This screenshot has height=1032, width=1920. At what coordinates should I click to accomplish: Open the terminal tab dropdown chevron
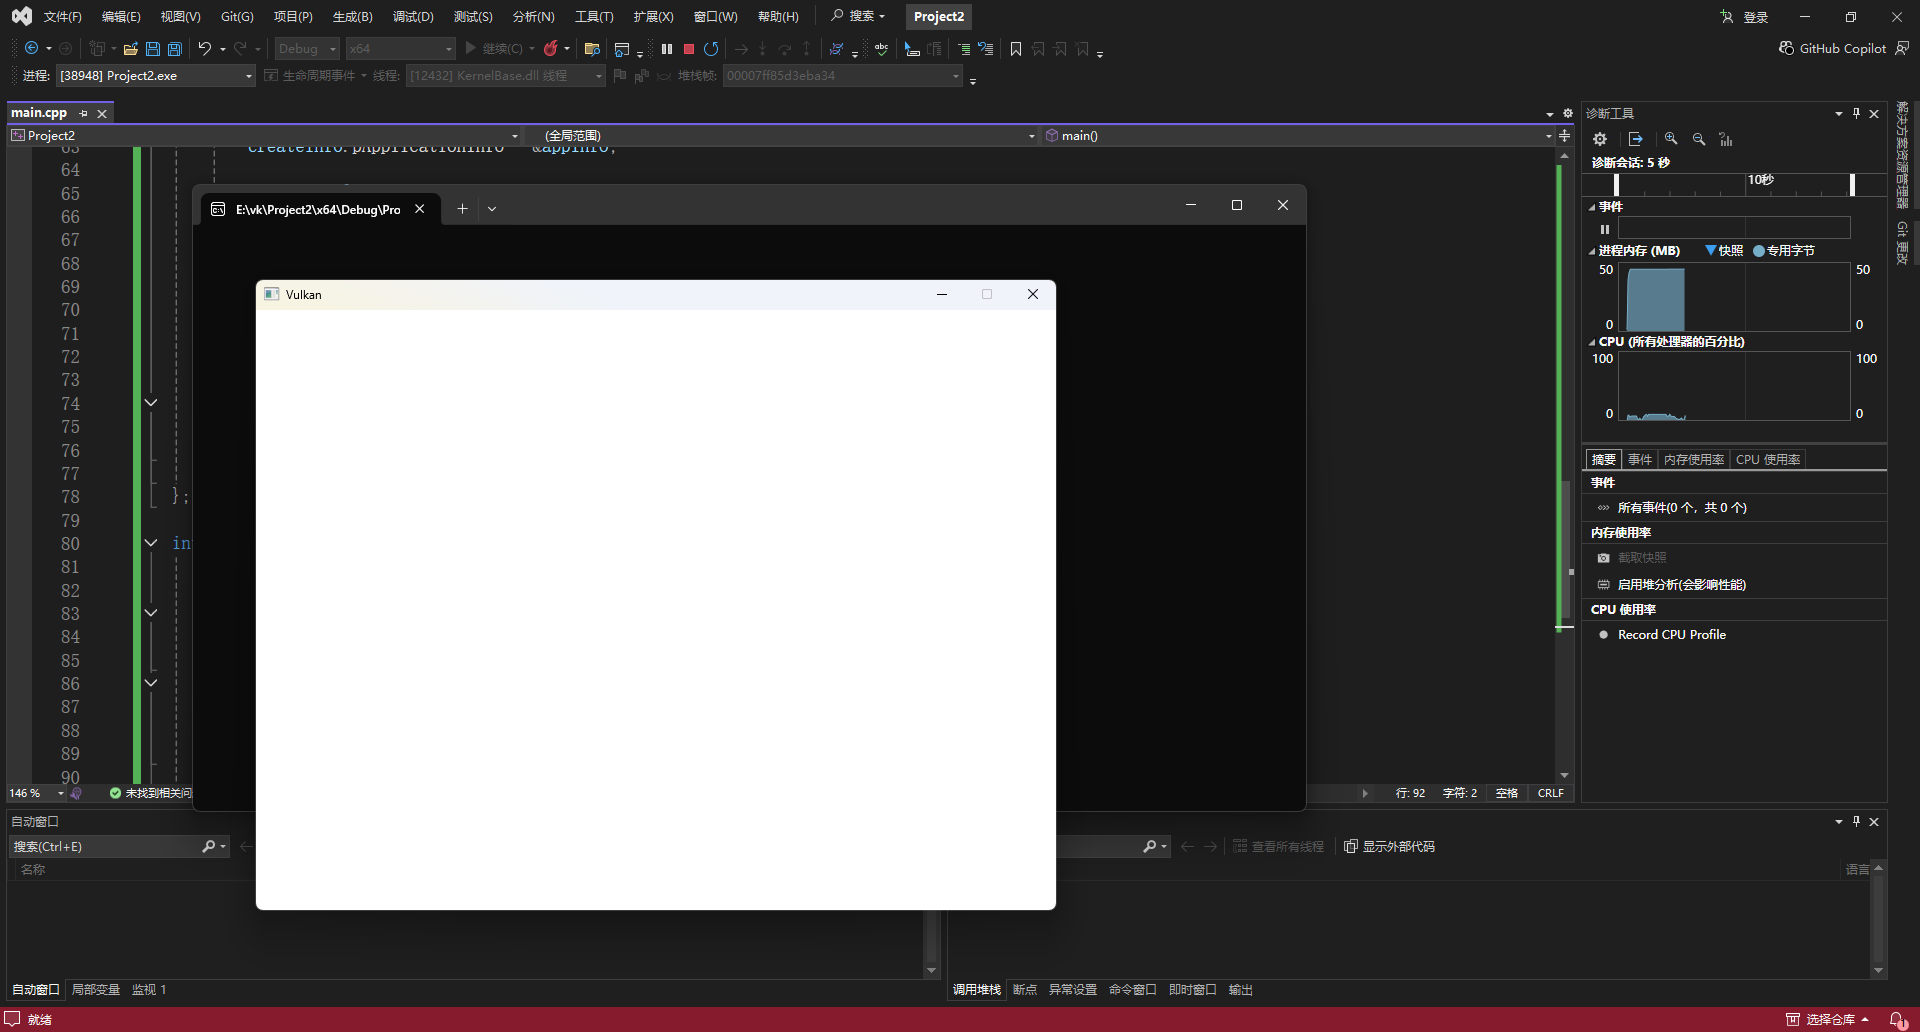tap(492, 209)
